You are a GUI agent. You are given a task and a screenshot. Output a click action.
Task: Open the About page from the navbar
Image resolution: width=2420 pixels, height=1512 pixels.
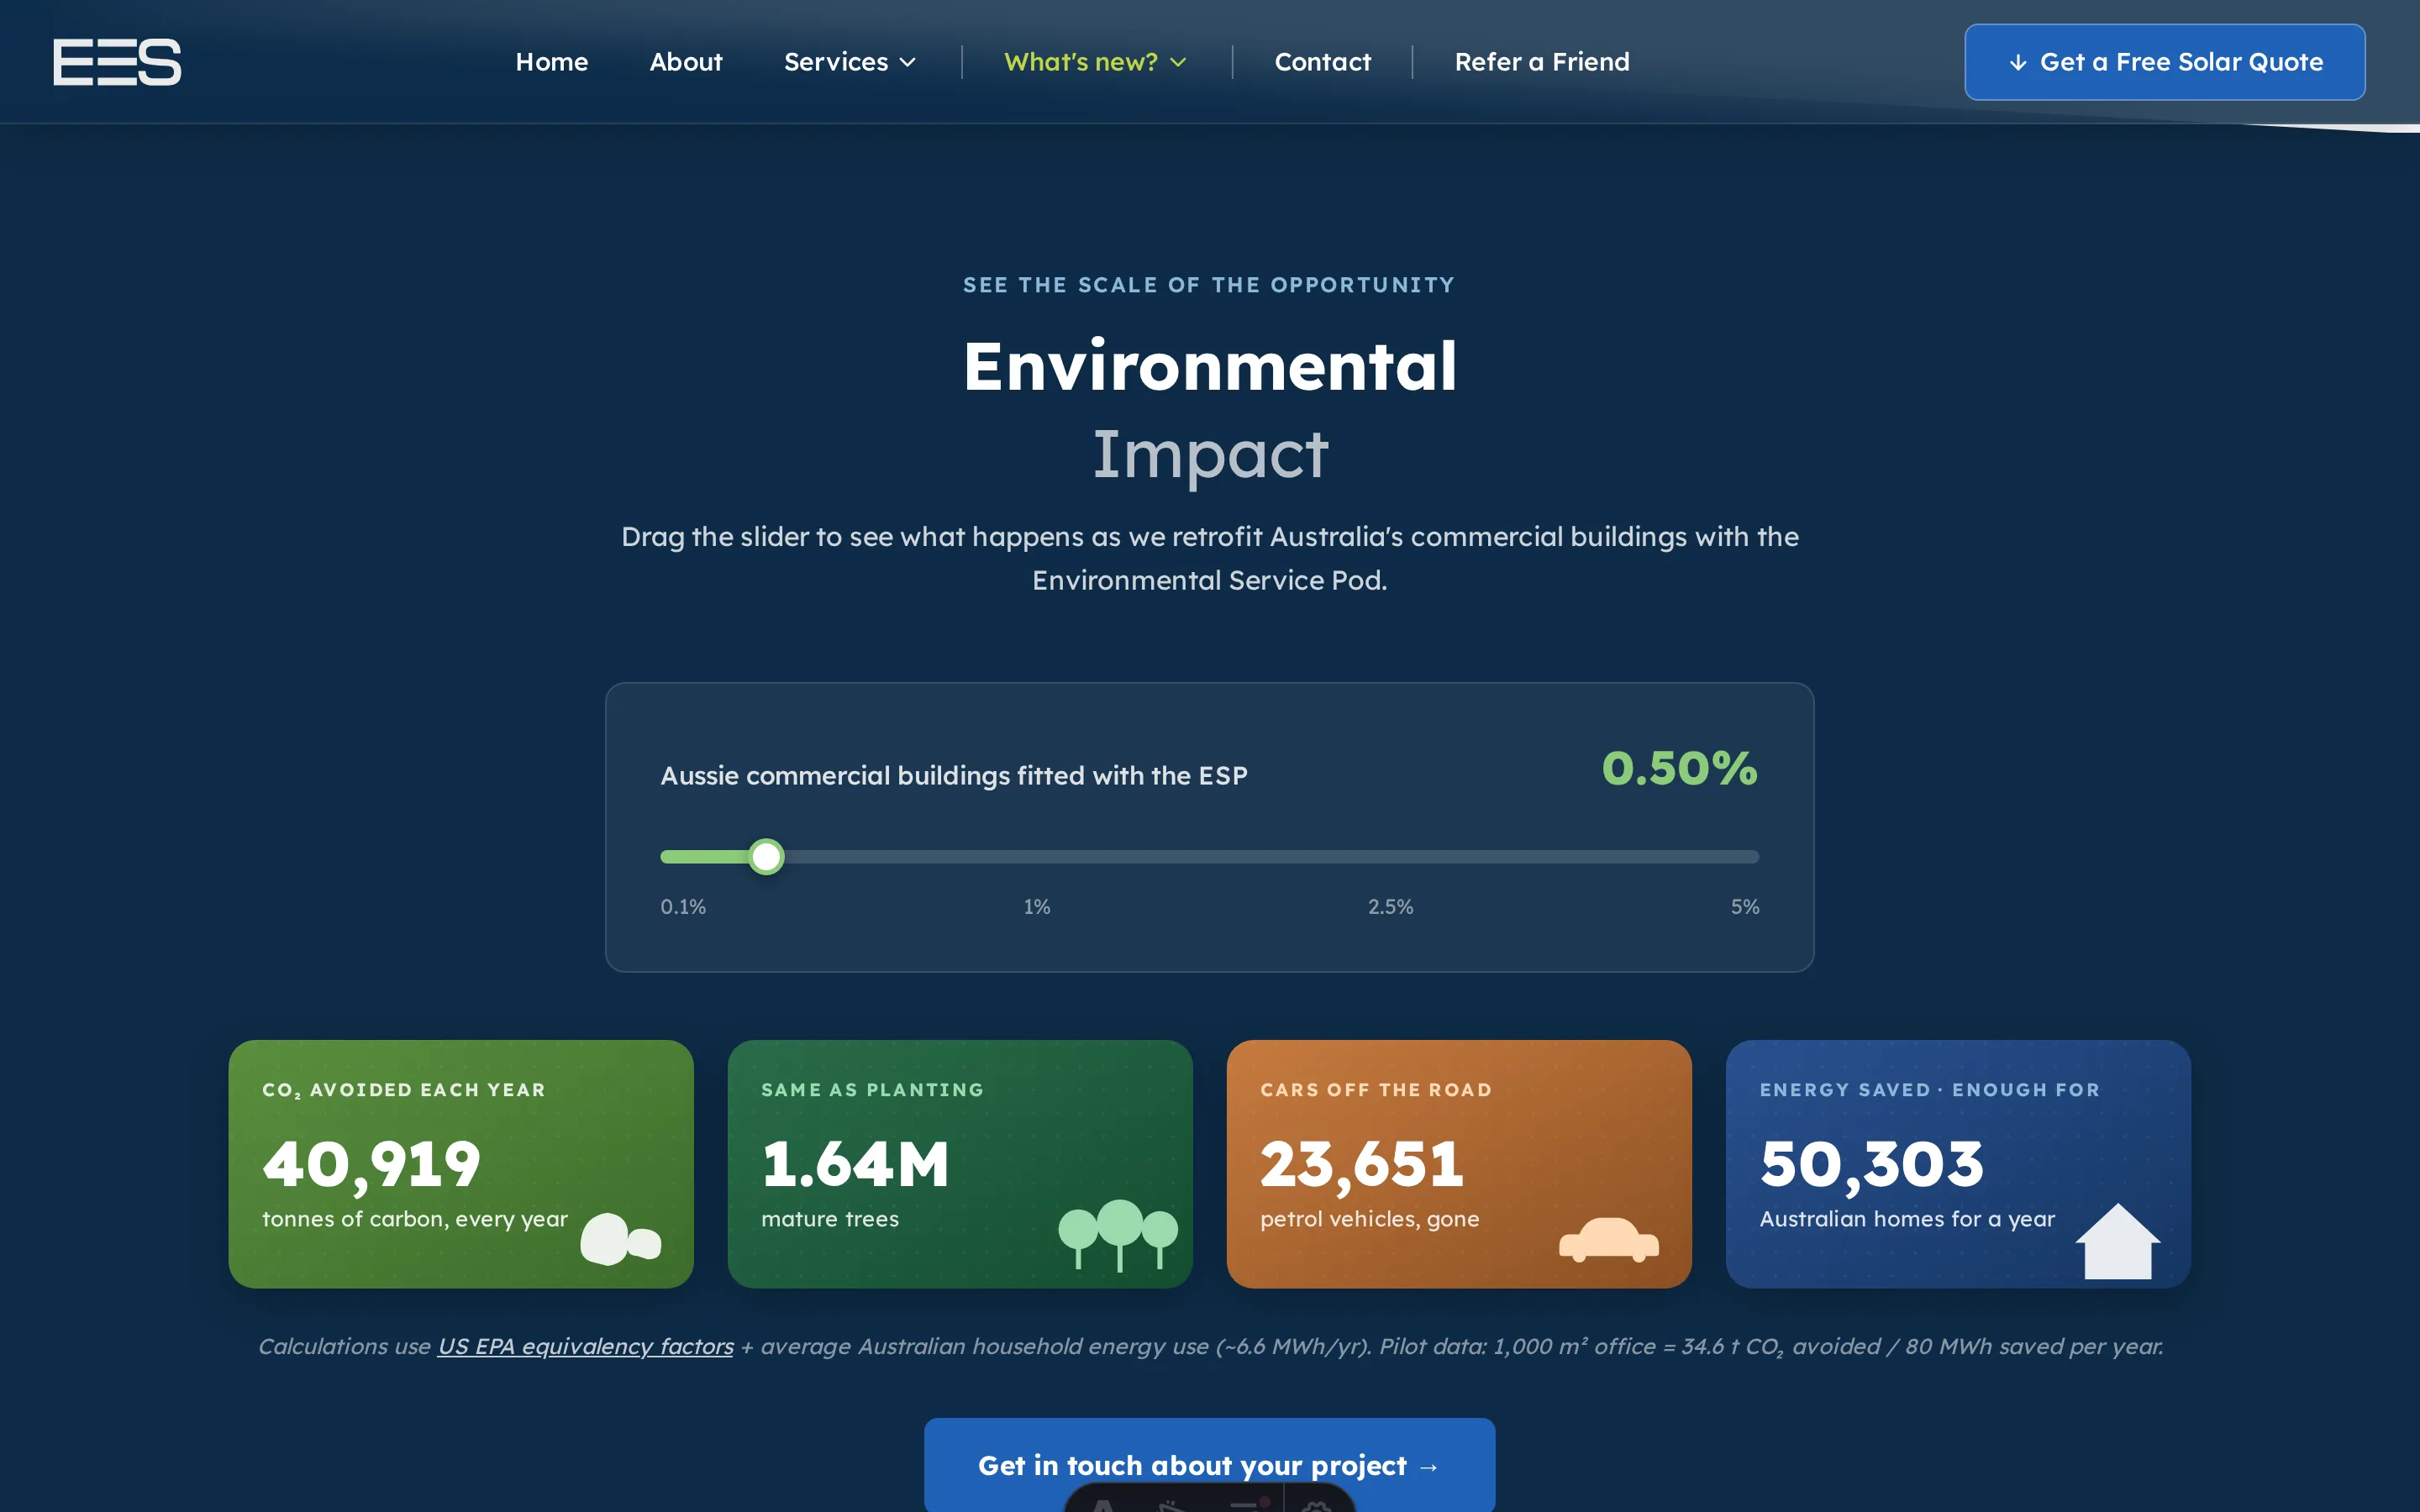pyautogui.click(x=685, y=62)
